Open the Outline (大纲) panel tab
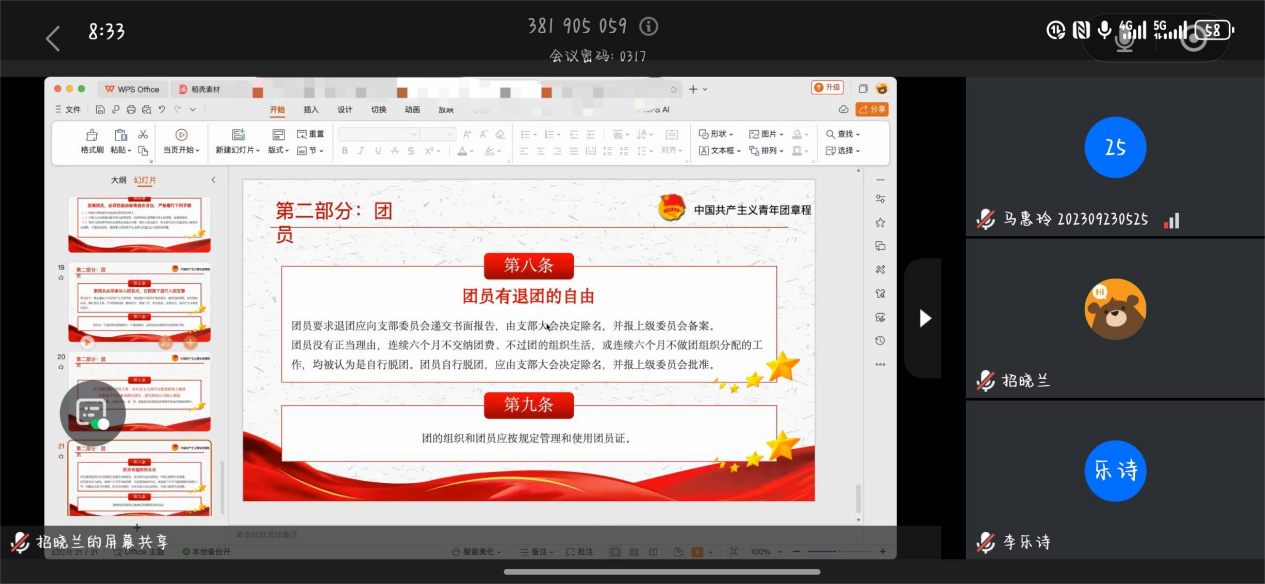 [x=118, y=180]
